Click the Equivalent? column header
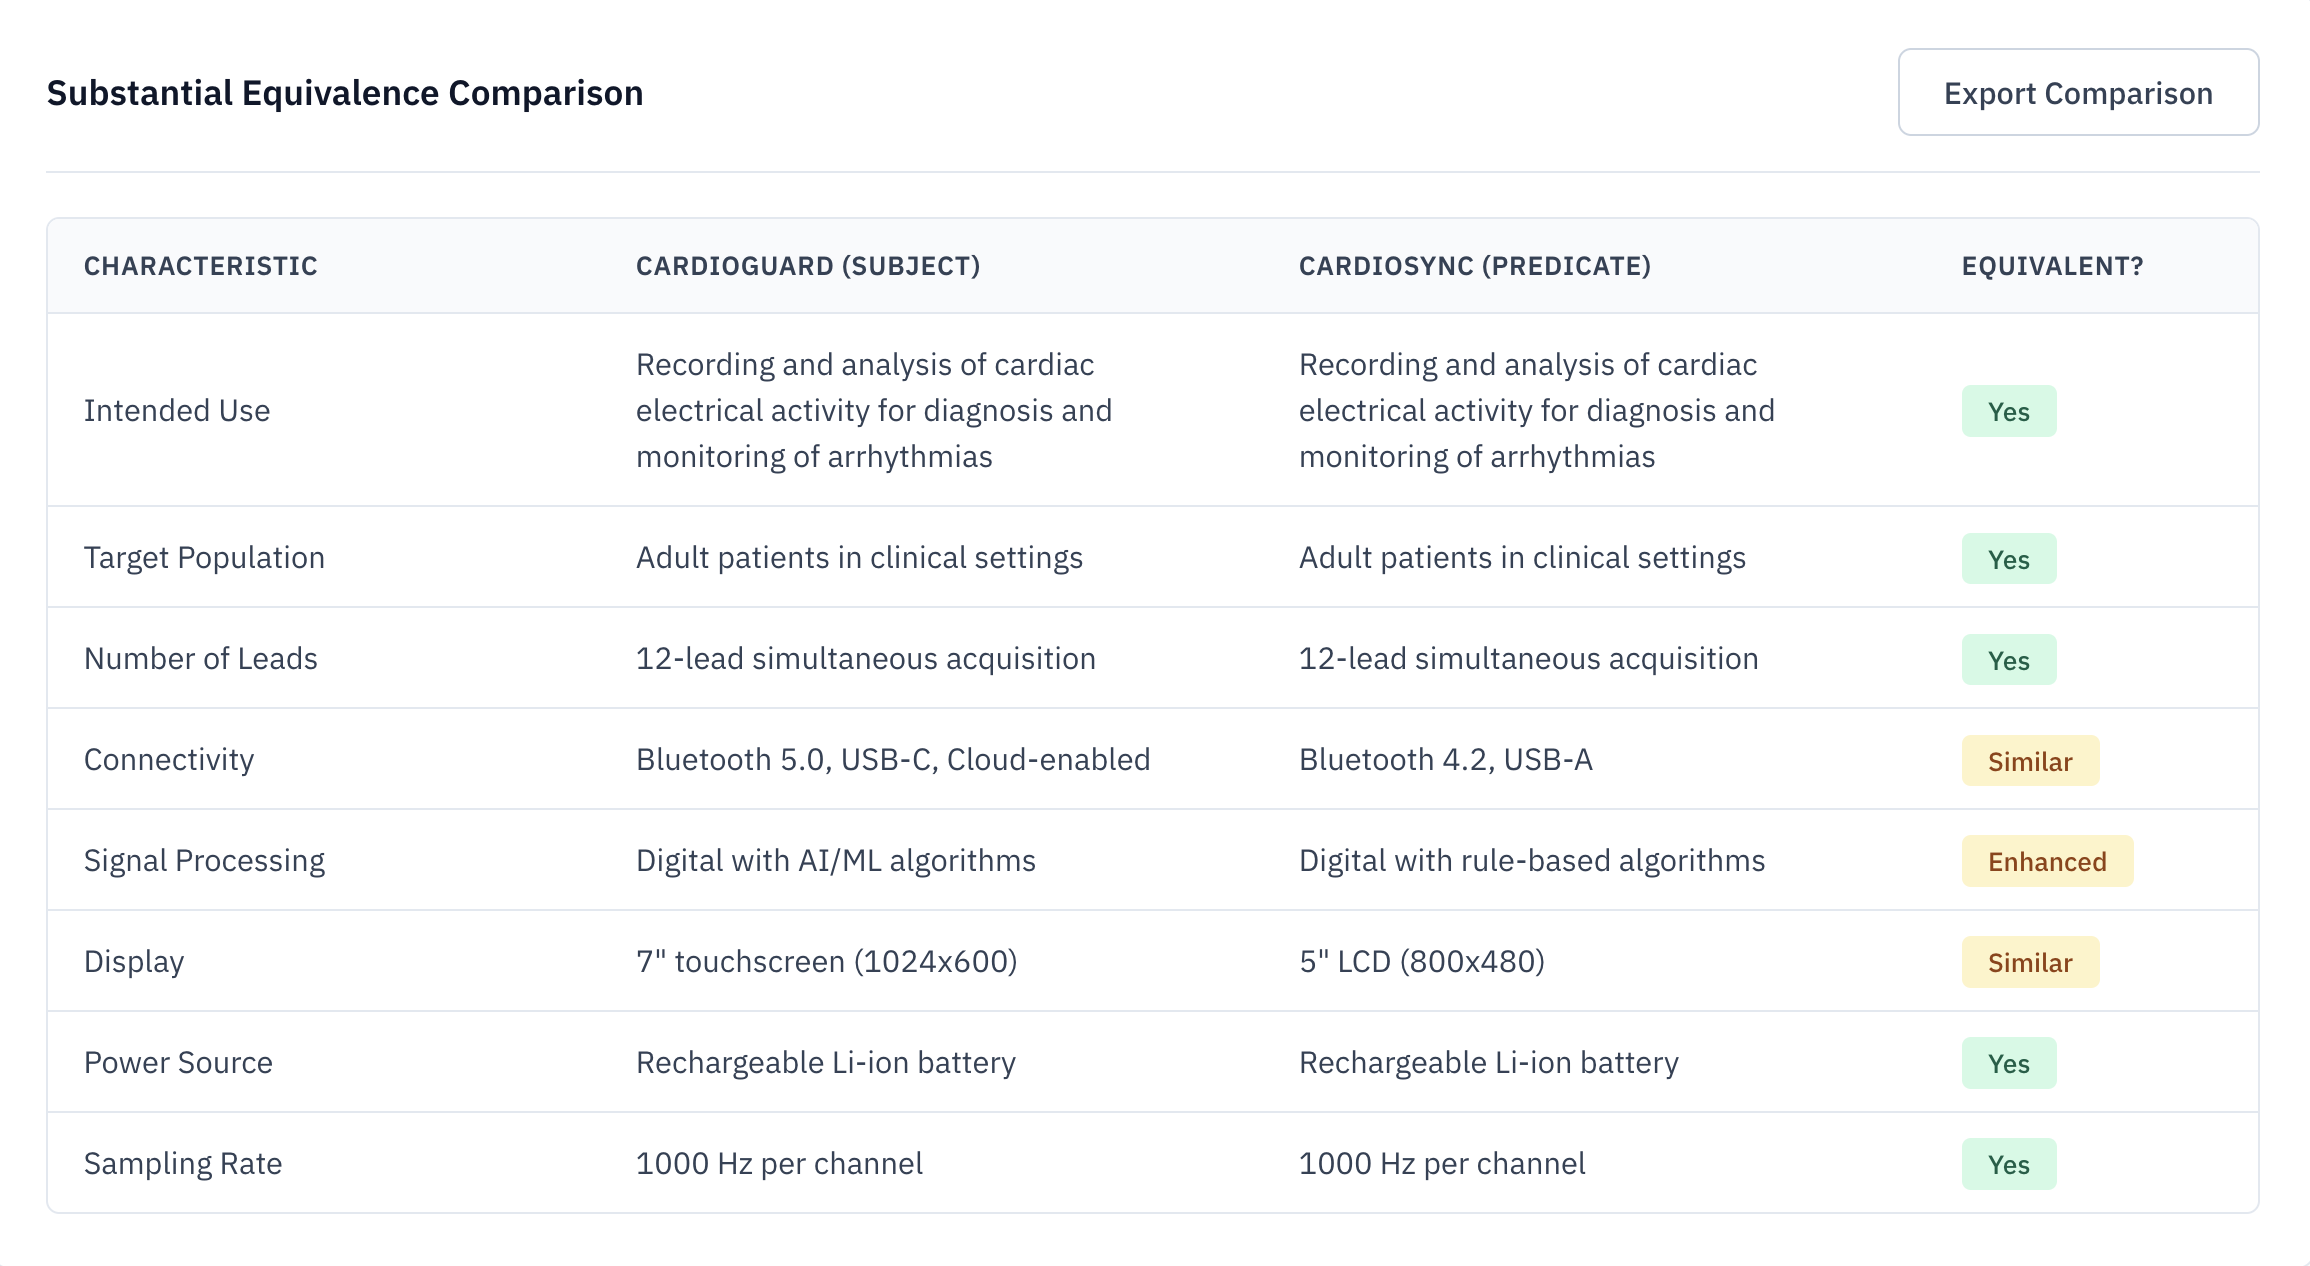Image resolution: width=2310 pixels, height=1266 pixels. (x=2052, y=266)
